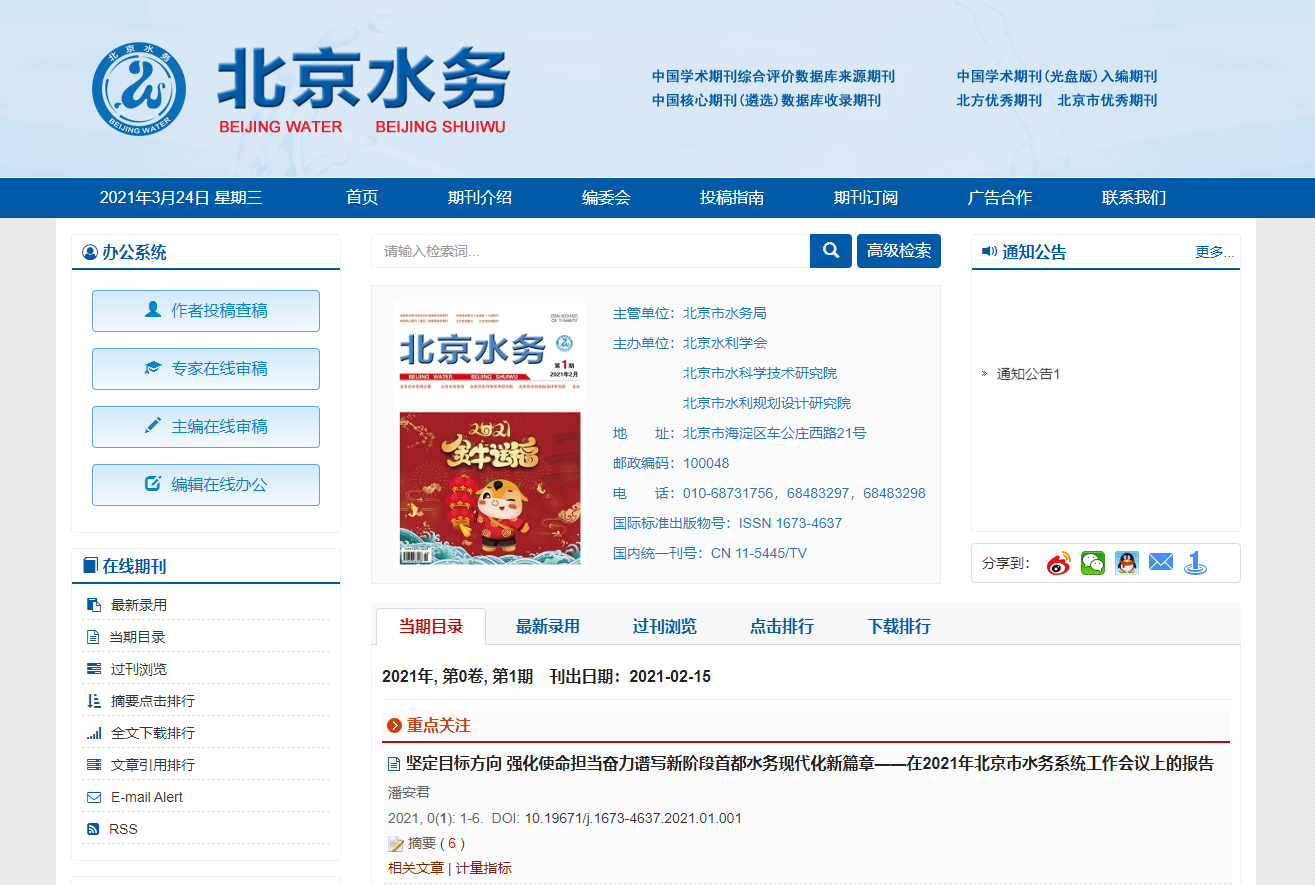Image resolution: width=1315 pixels, height=885 pixels.
Task: Click the bar chart icon next to 全文下载排行
Action: (94, 733)
